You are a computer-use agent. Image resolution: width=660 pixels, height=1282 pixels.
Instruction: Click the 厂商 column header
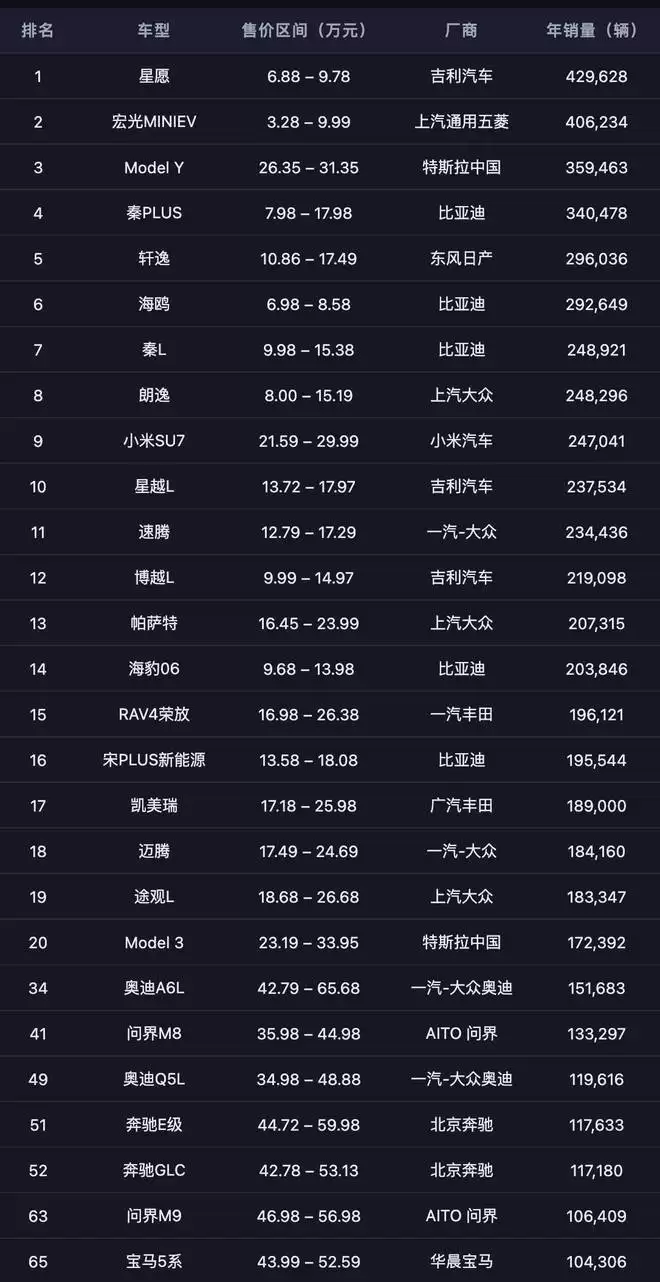[461, 30]
